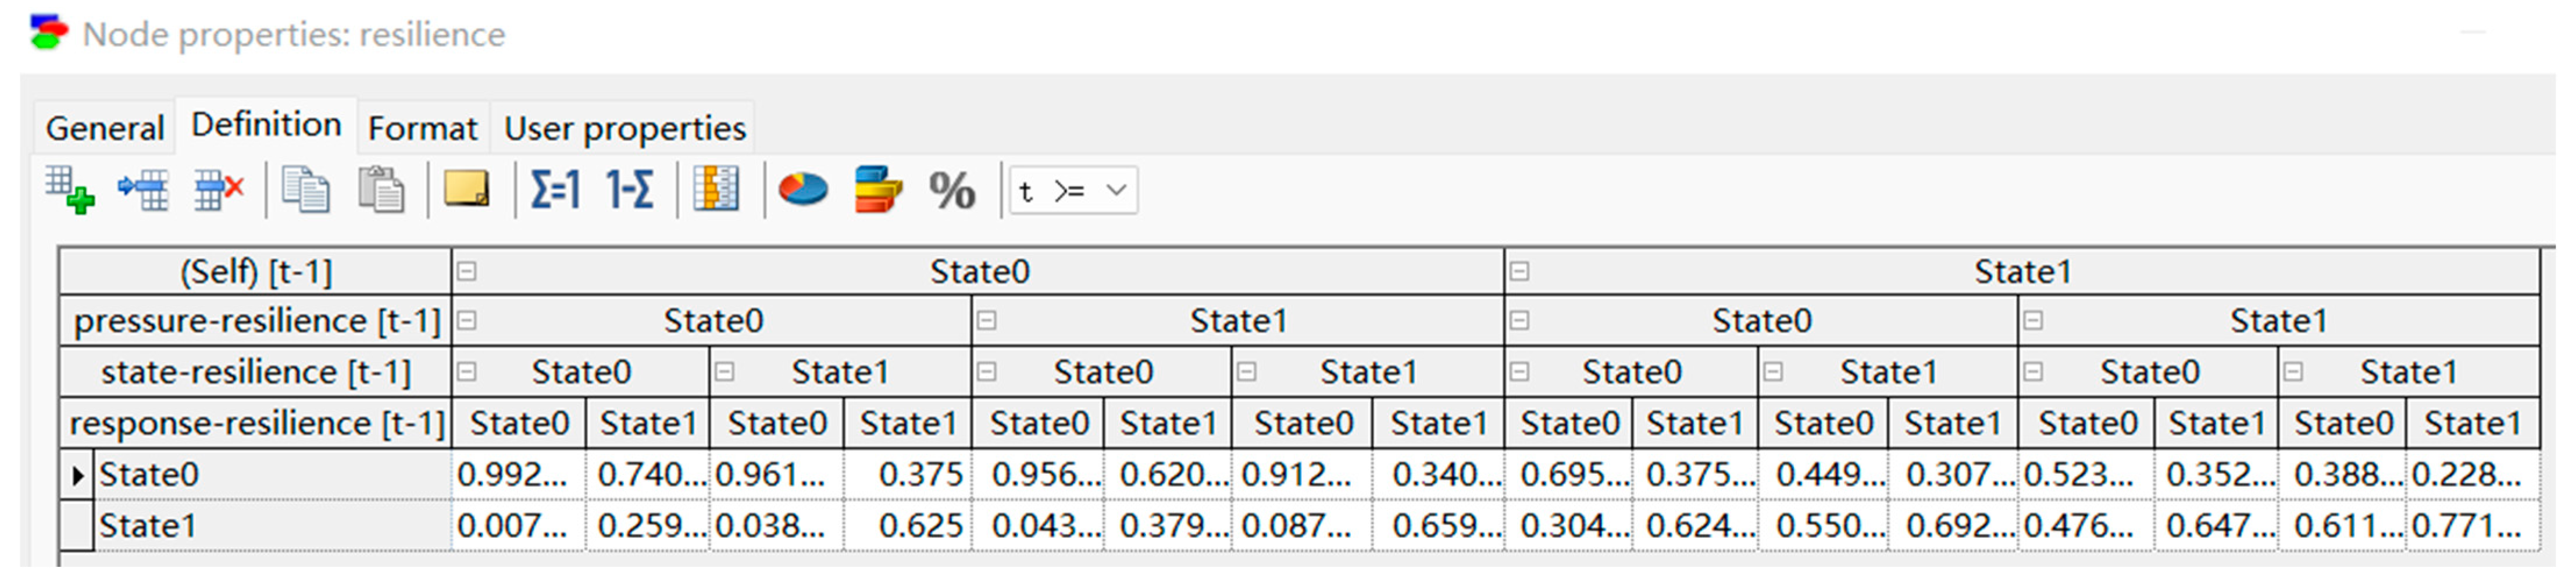Screen dimensions: 2576x582
Task: Click the cell with value 0.340...
Action: 1438,474
